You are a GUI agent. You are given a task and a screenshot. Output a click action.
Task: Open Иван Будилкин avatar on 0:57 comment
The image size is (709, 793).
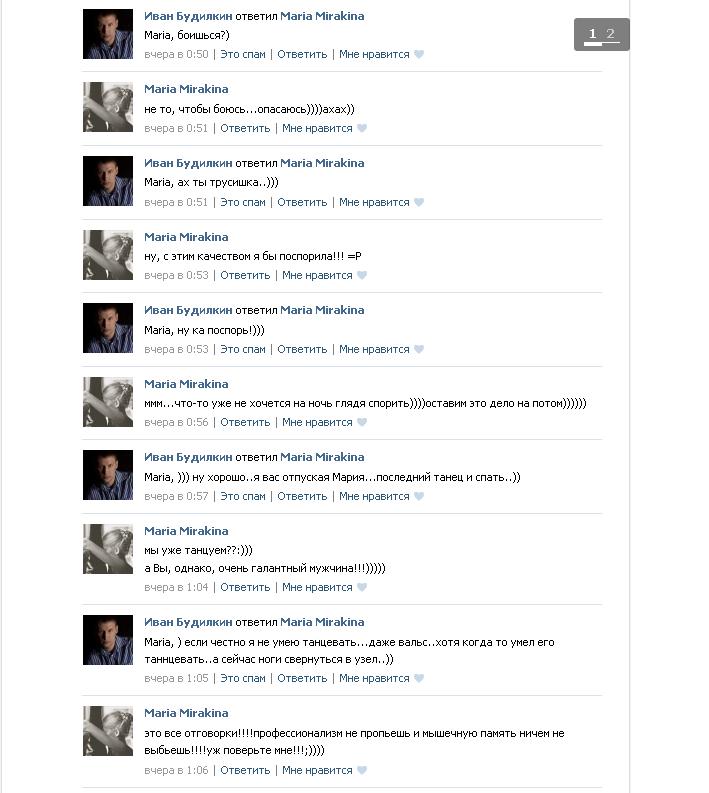[x=108, y=475]
